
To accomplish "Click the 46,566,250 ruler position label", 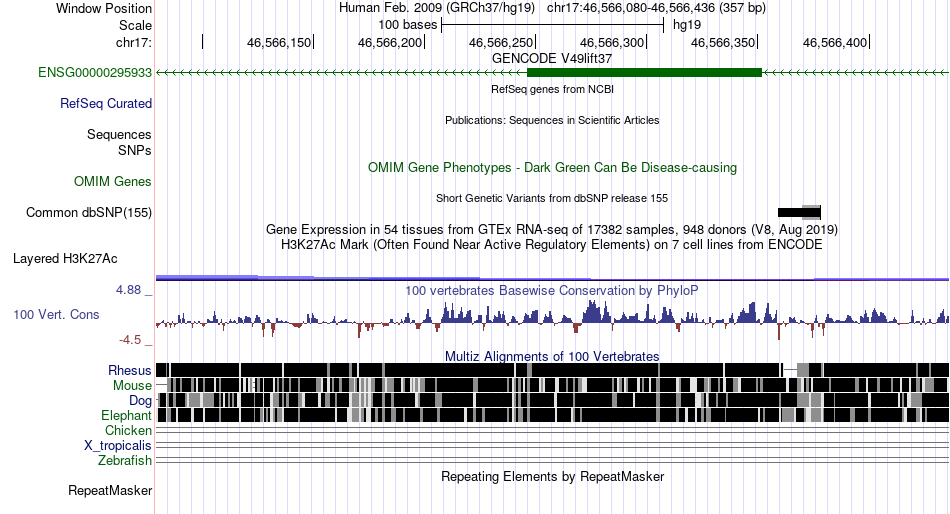I will [x=500, y=43].
